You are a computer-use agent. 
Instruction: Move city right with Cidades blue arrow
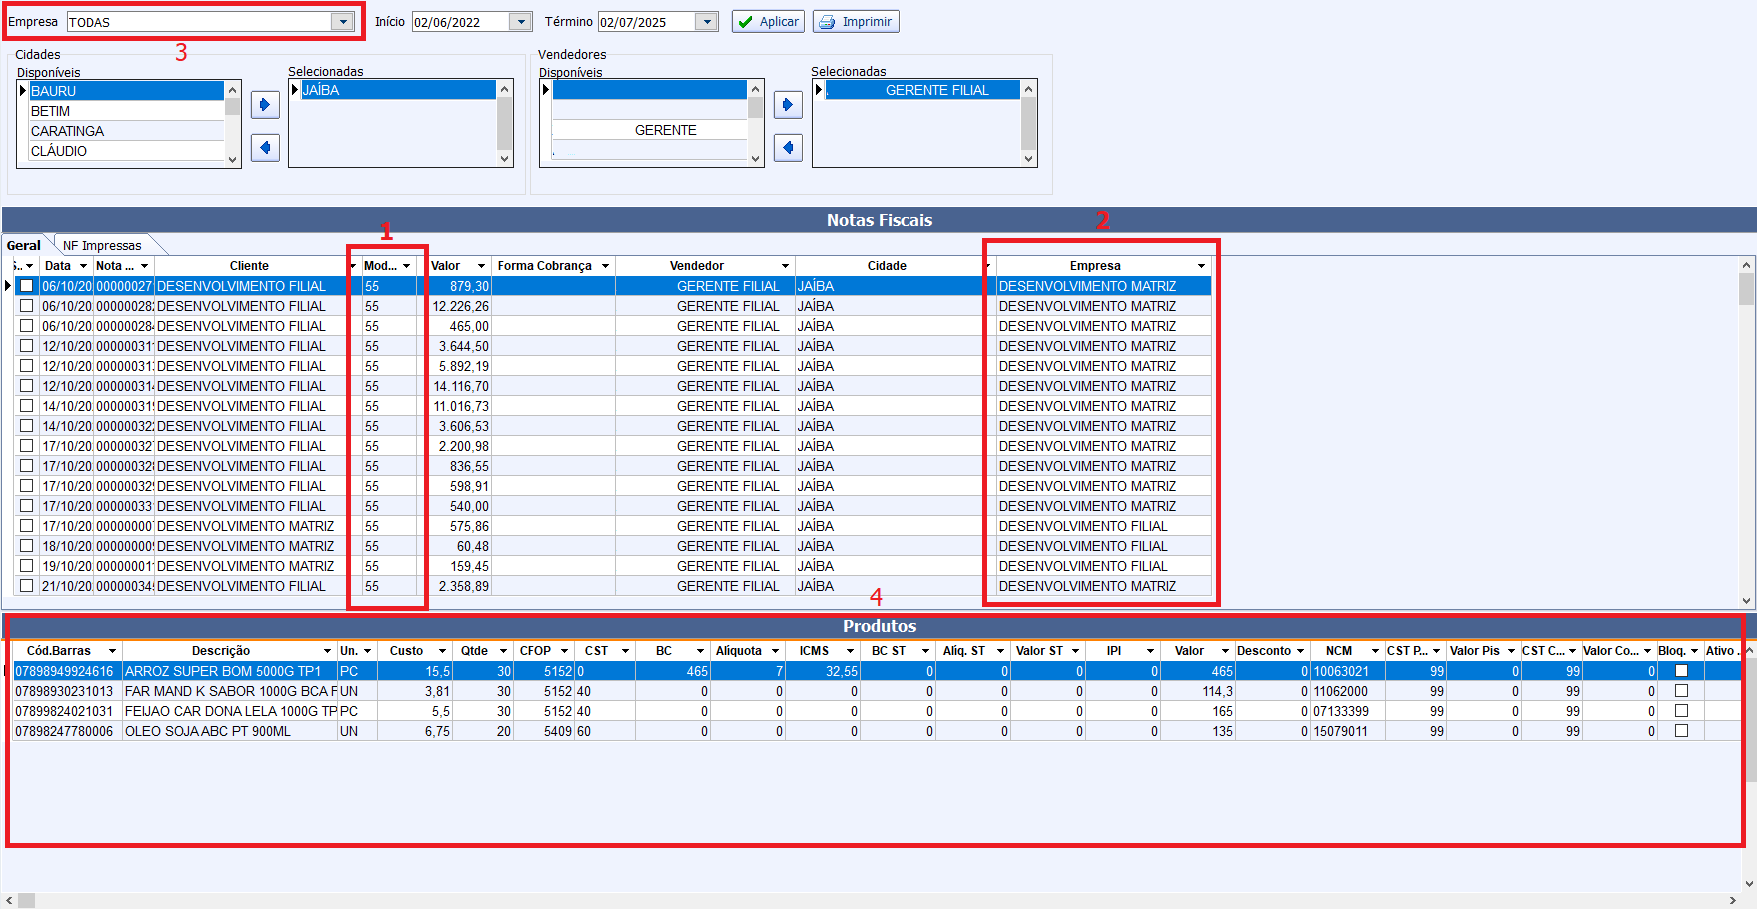pos(265,105)
